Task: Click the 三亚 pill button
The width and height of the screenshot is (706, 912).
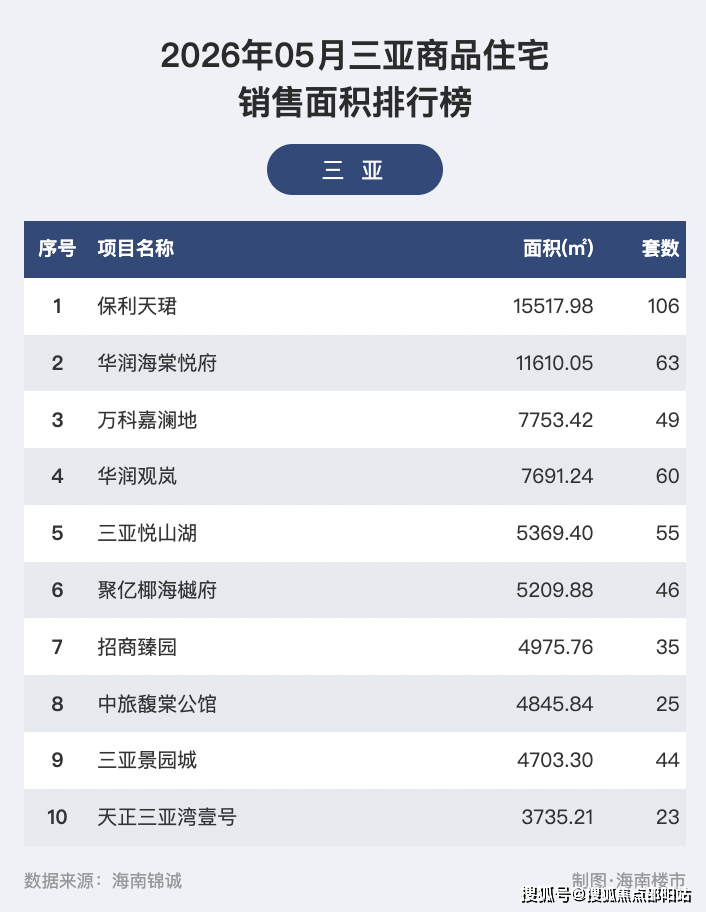Action: click(355, 170)
